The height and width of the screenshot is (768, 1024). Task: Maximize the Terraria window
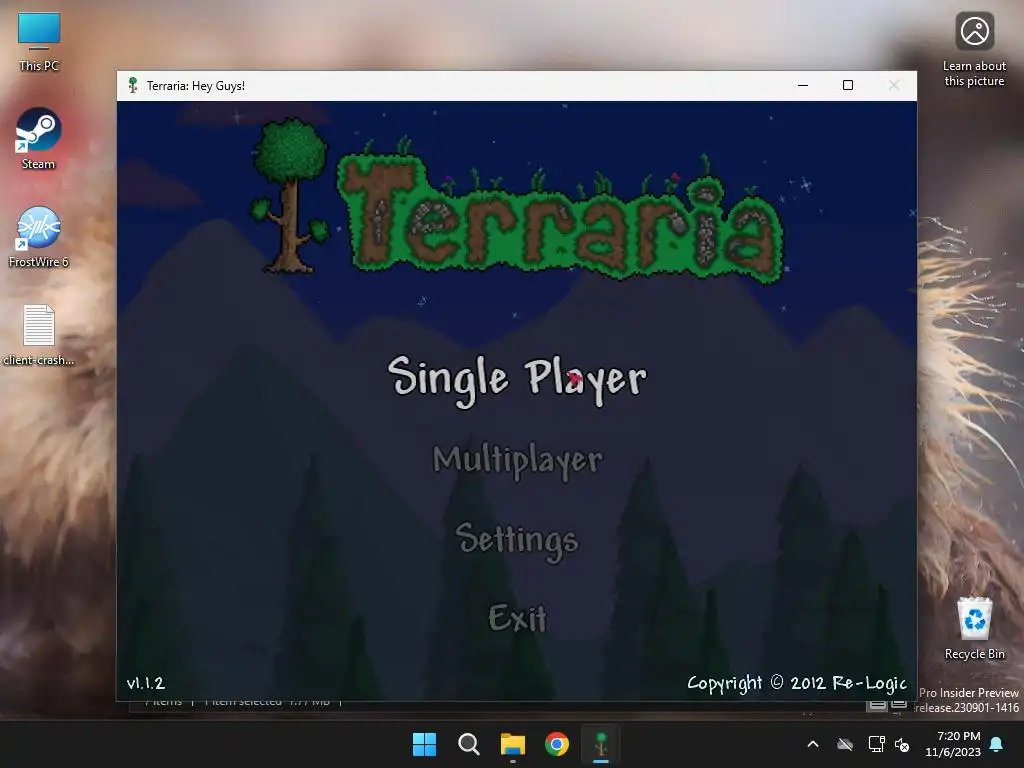point(848,86)
